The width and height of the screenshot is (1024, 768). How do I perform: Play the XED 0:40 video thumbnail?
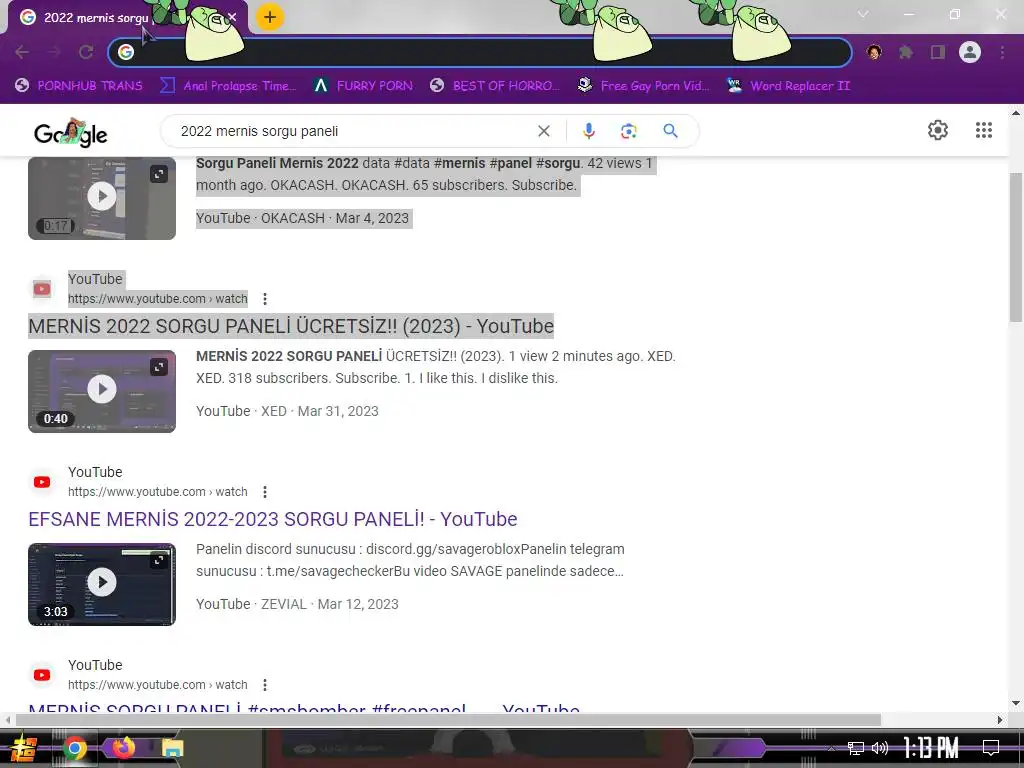[102, 391]
